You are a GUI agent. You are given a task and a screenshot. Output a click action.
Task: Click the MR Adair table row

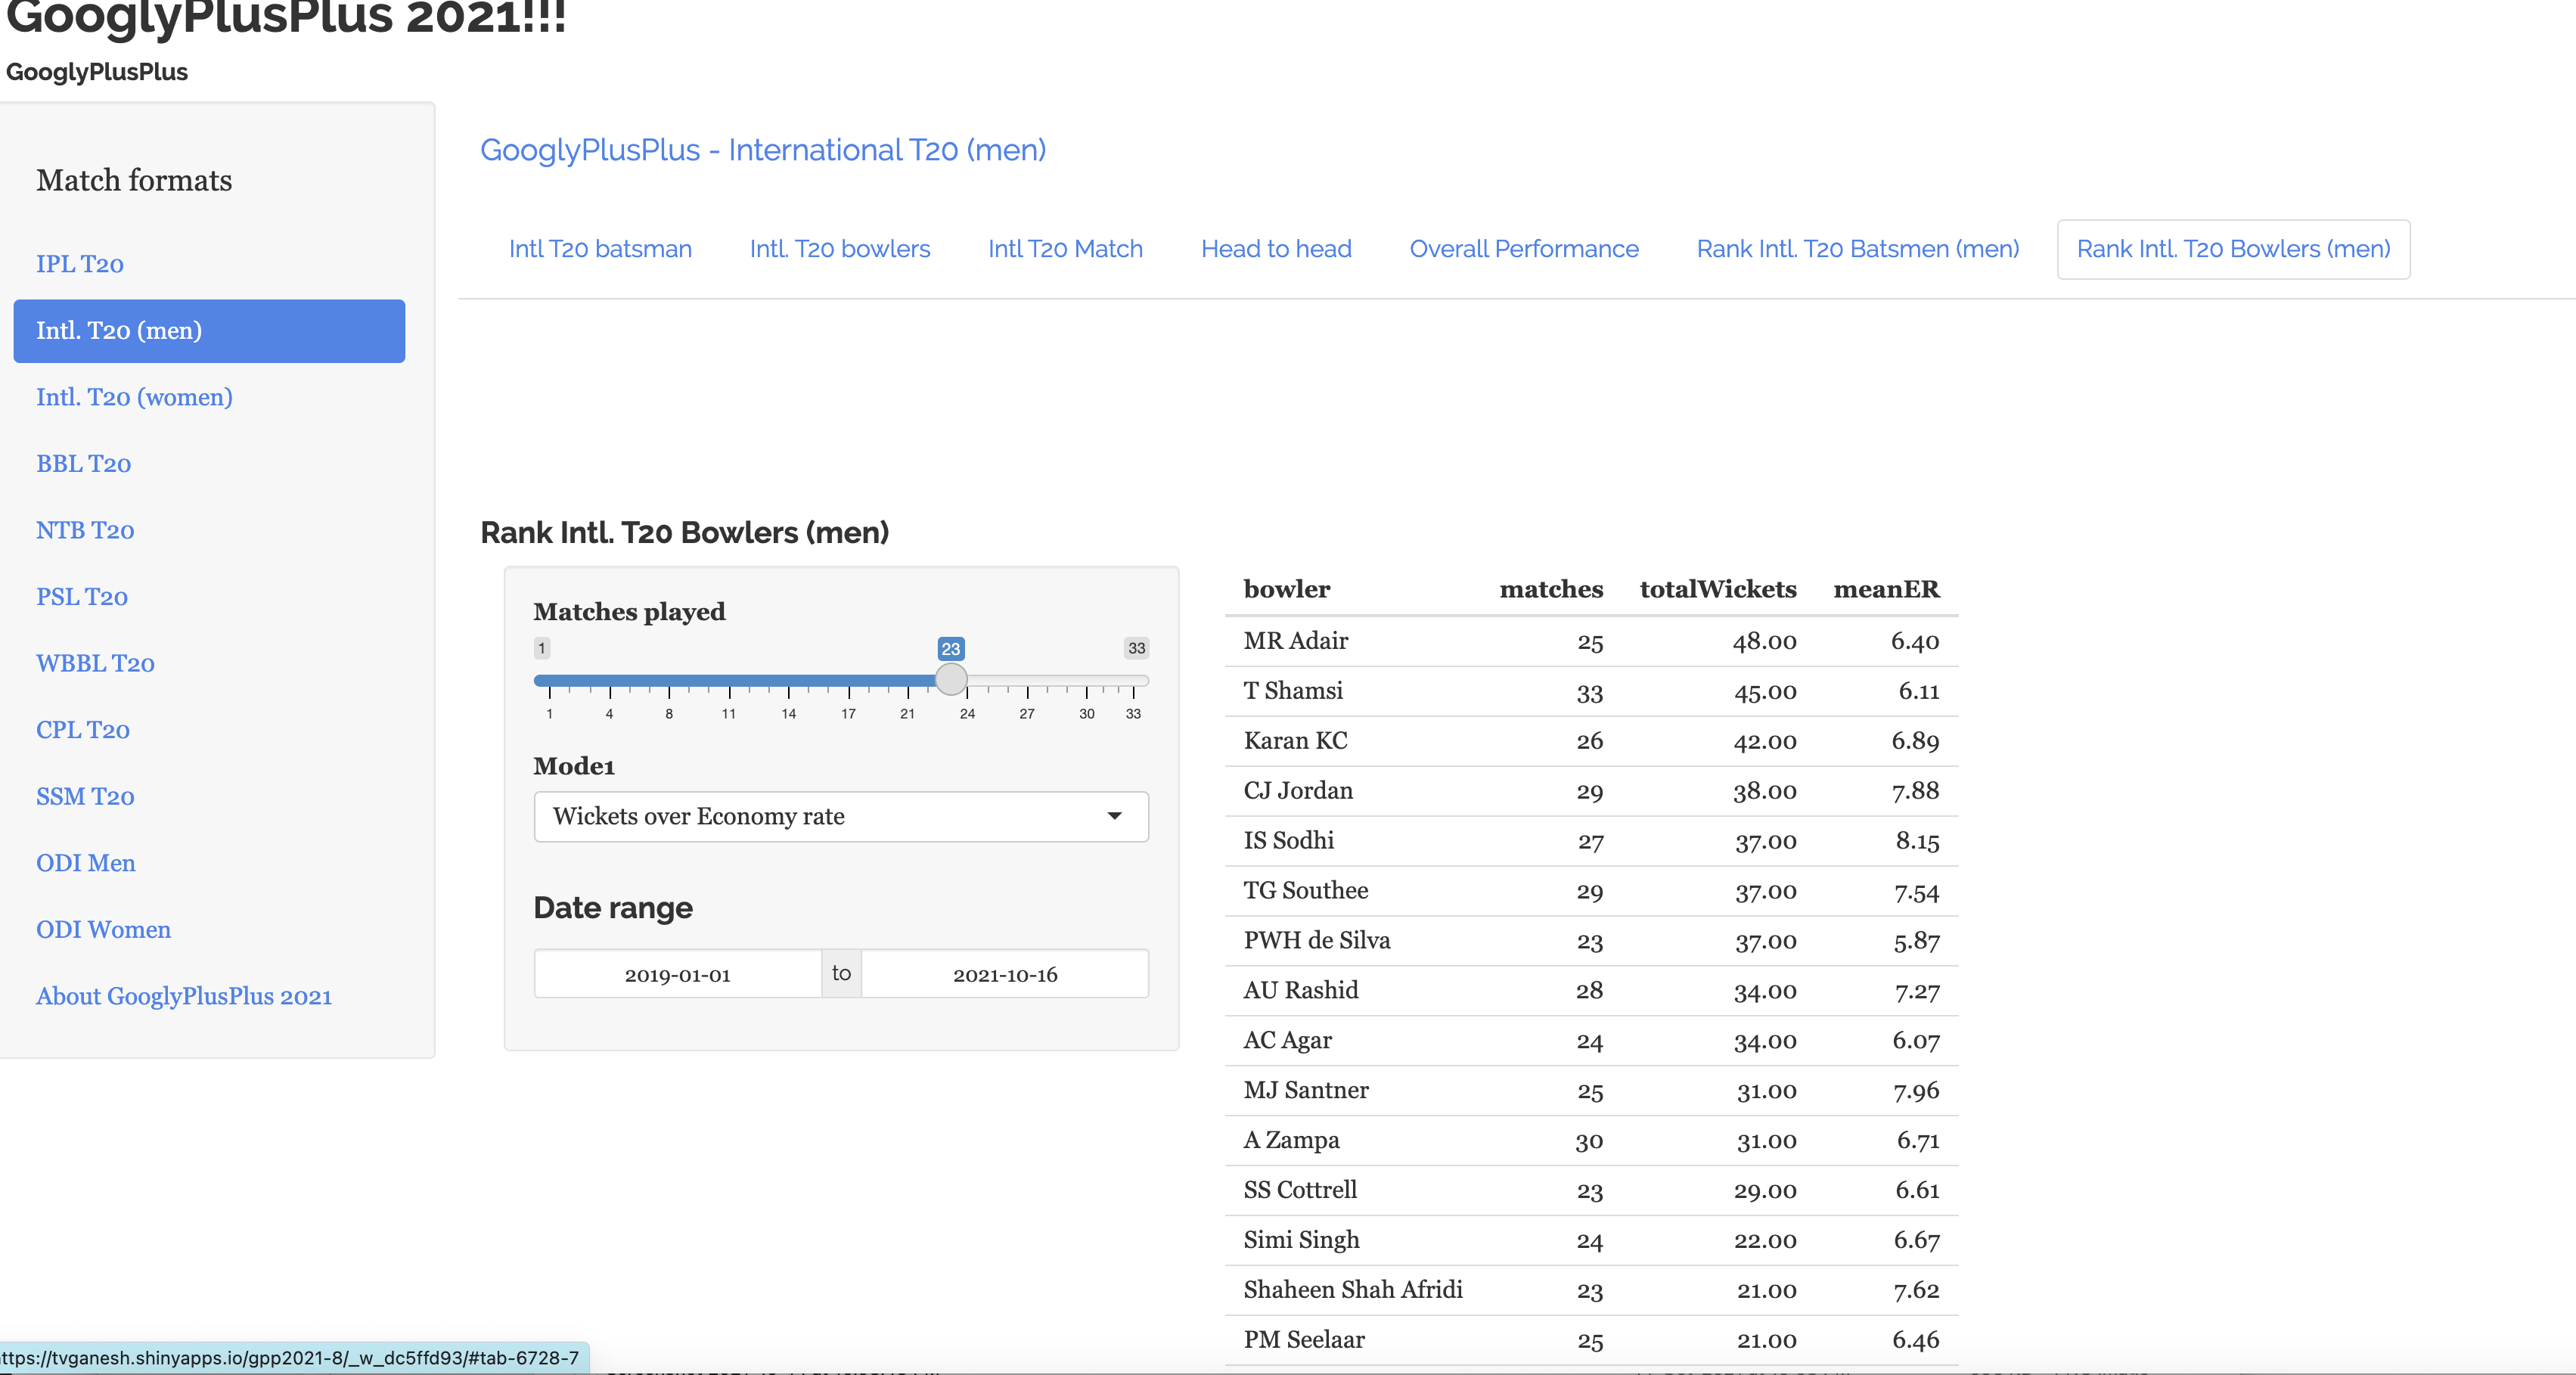(1590, 641)
